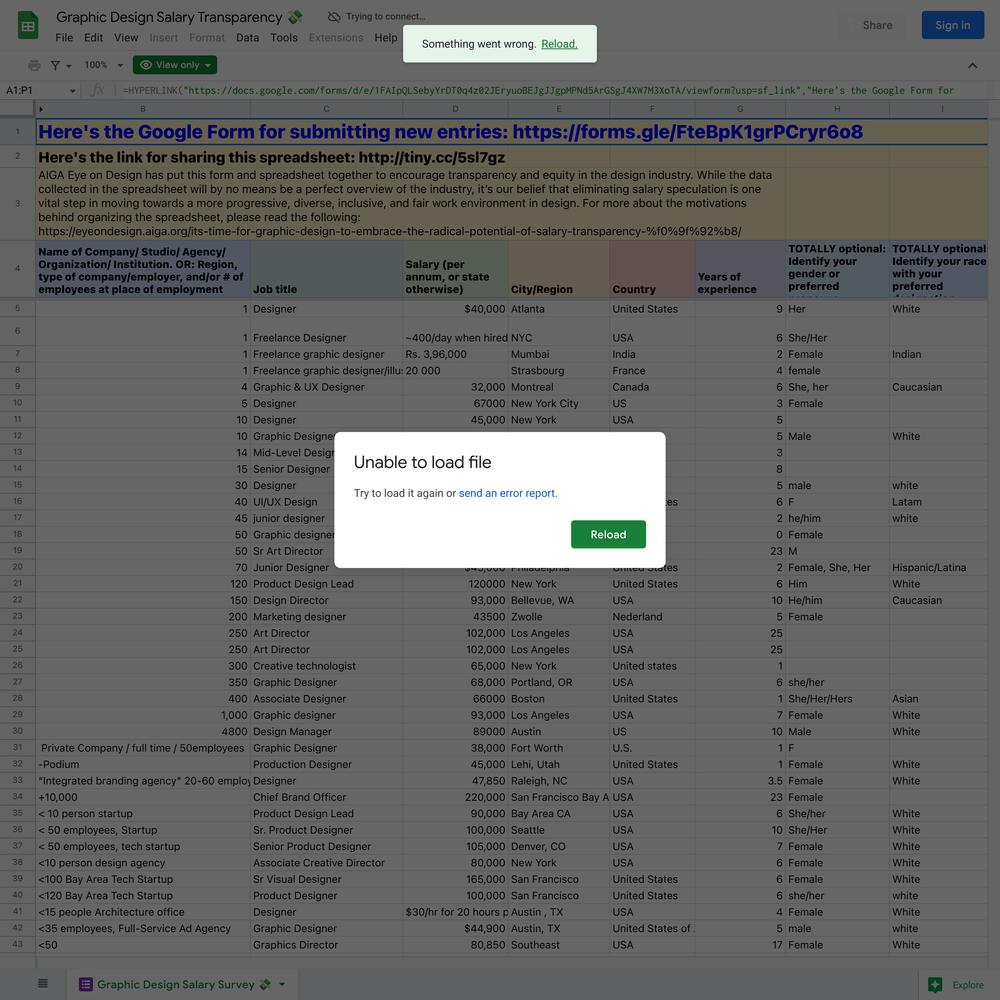This screenshot has height=1000, width=1000.
Task: Click the Explore star icon
Action: click(935, 985)
